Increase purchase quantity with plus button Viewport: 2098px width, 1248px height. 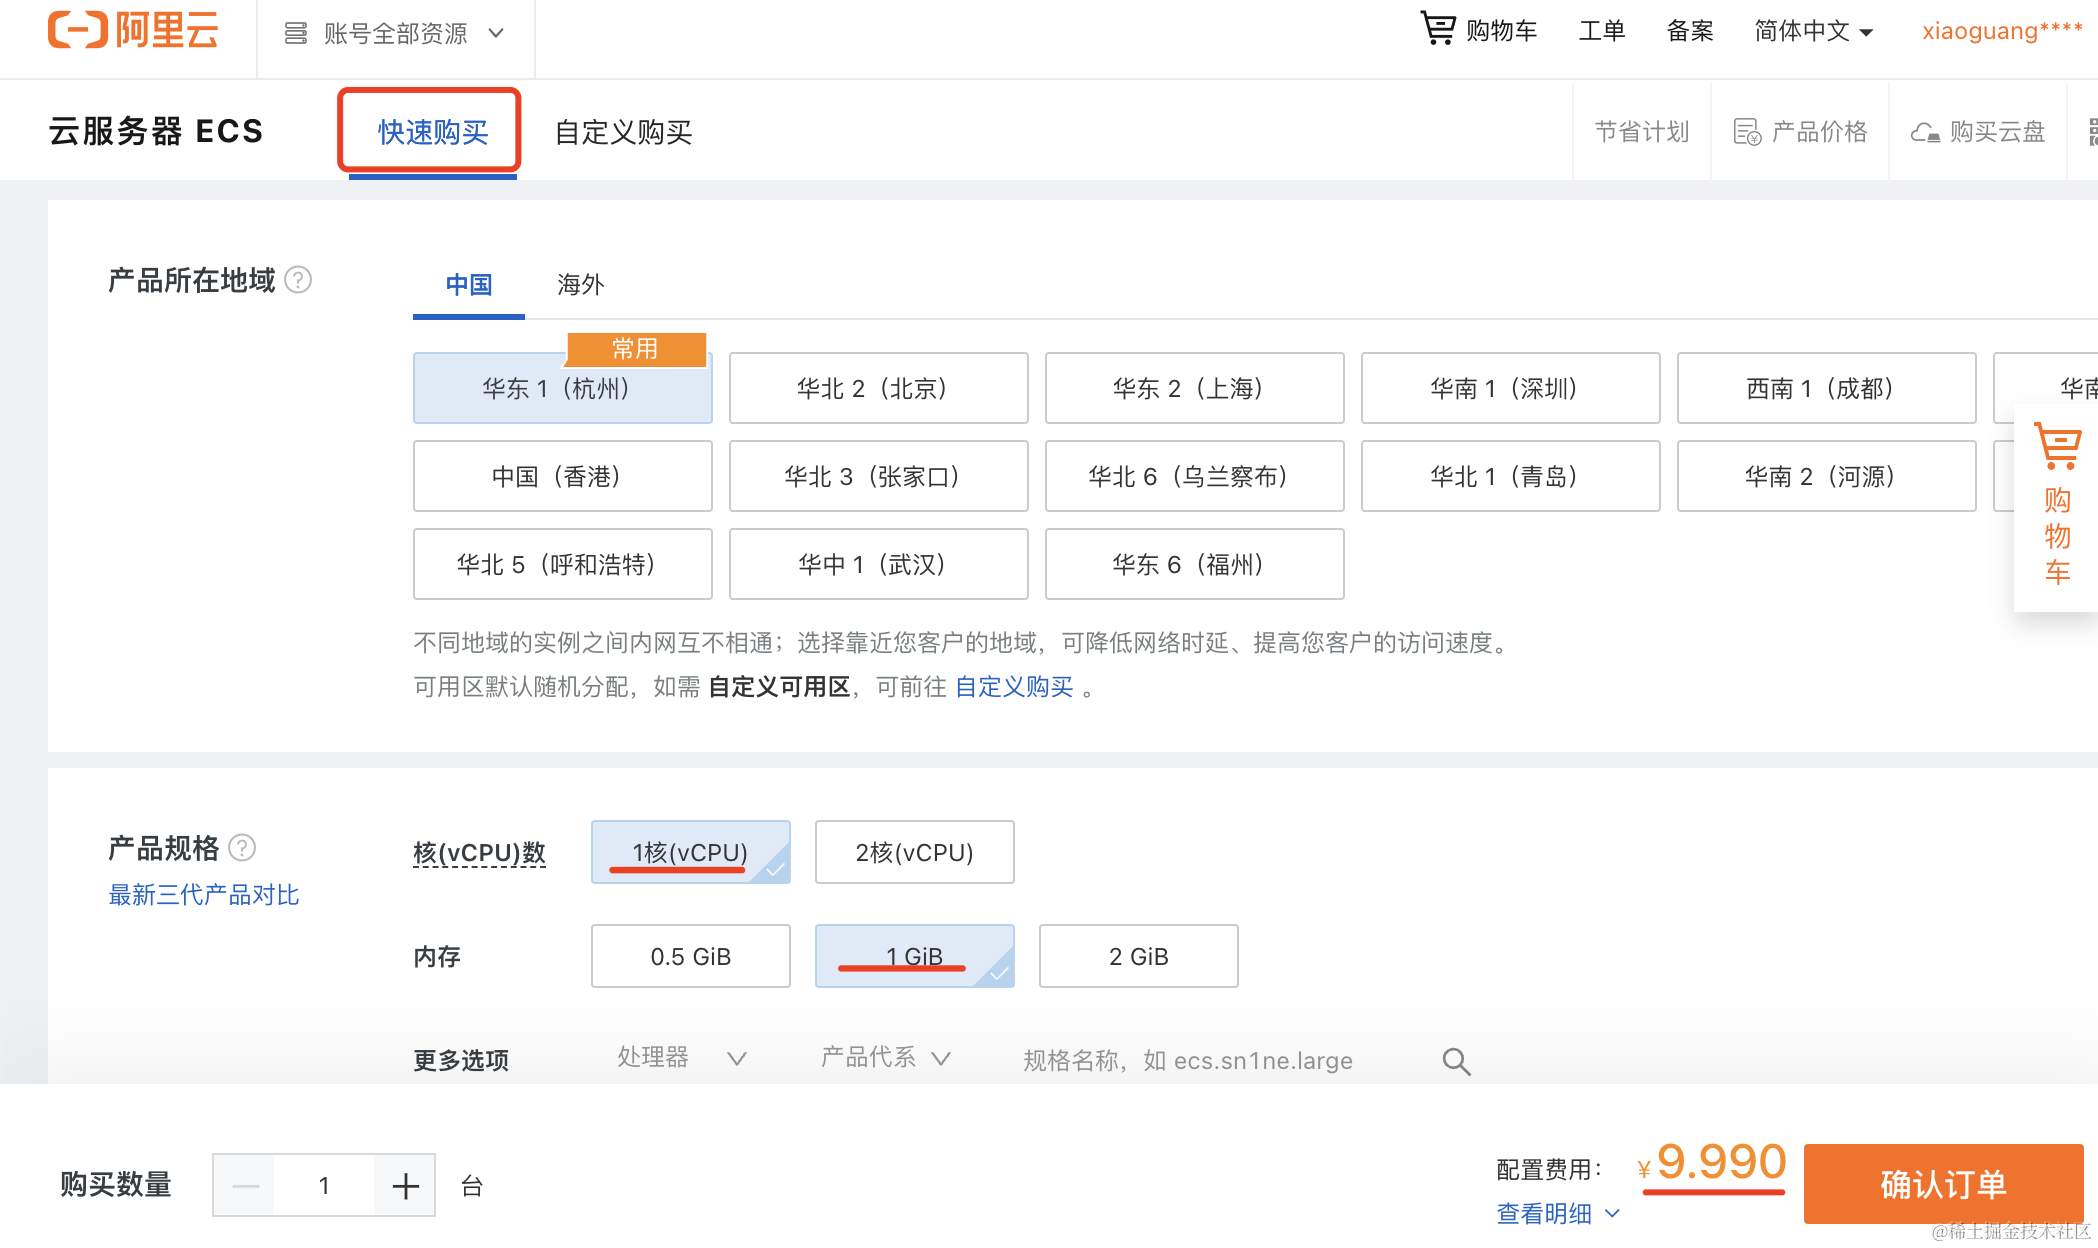[405, 1186]
